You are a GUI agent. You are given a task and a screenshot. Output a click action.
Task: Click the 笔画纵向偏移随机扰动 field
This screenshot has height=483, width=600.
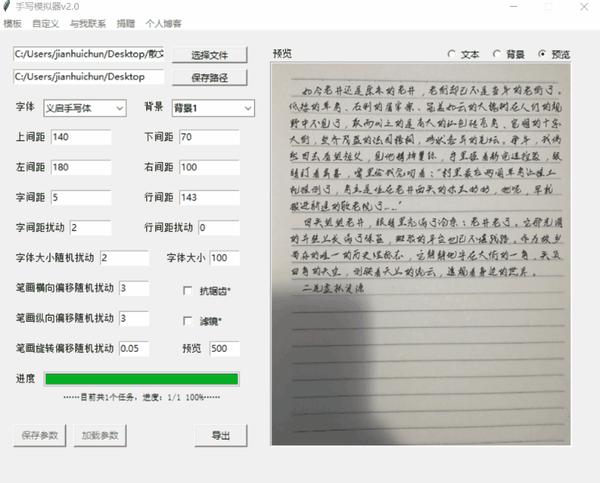[x=134, y=318]
